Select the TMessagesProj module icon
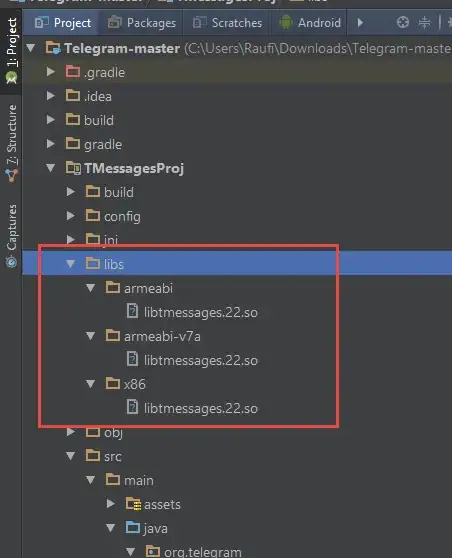 point(73,168)
